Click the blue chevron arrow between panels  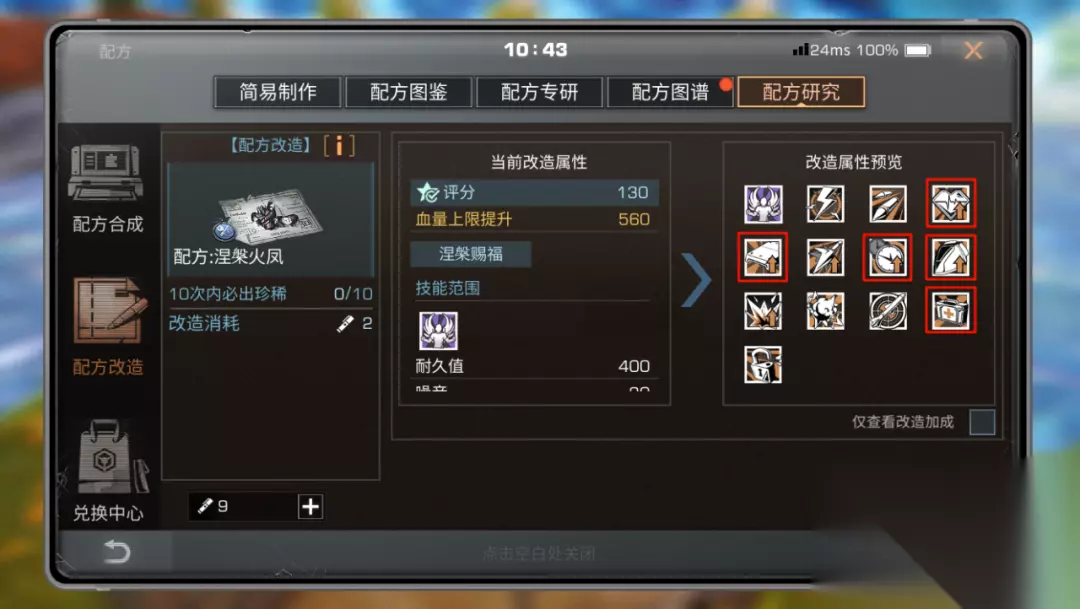pyautogui.click(x=696, y=279)
